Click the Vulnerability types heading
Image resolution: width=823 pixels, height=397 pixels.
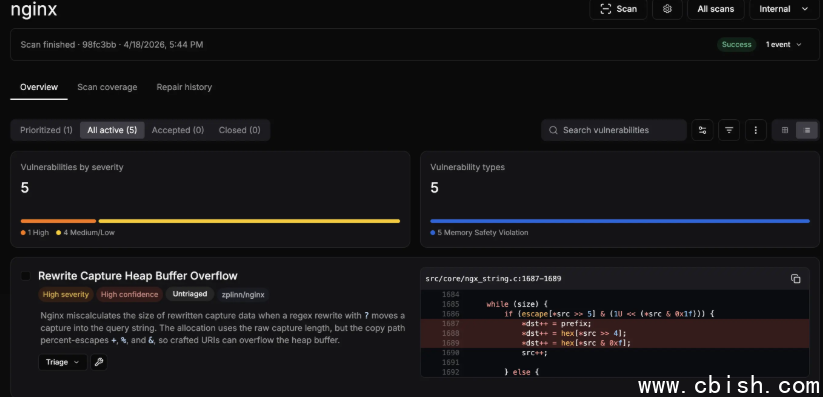pyautogui.click(x=467, y=168)
